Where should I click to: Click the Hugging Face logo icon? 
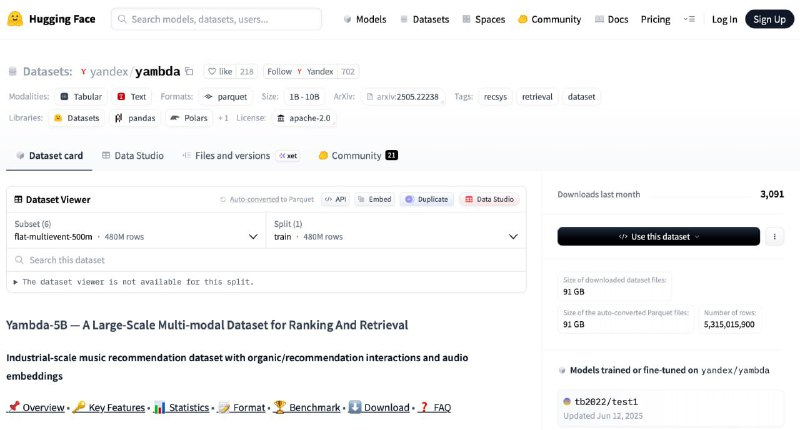click(15, 19)
